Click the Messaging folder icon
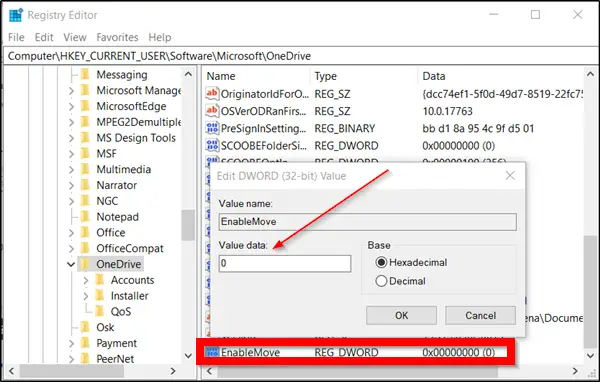The width and height of the screenshot is (600, 382). click(85, 74)
